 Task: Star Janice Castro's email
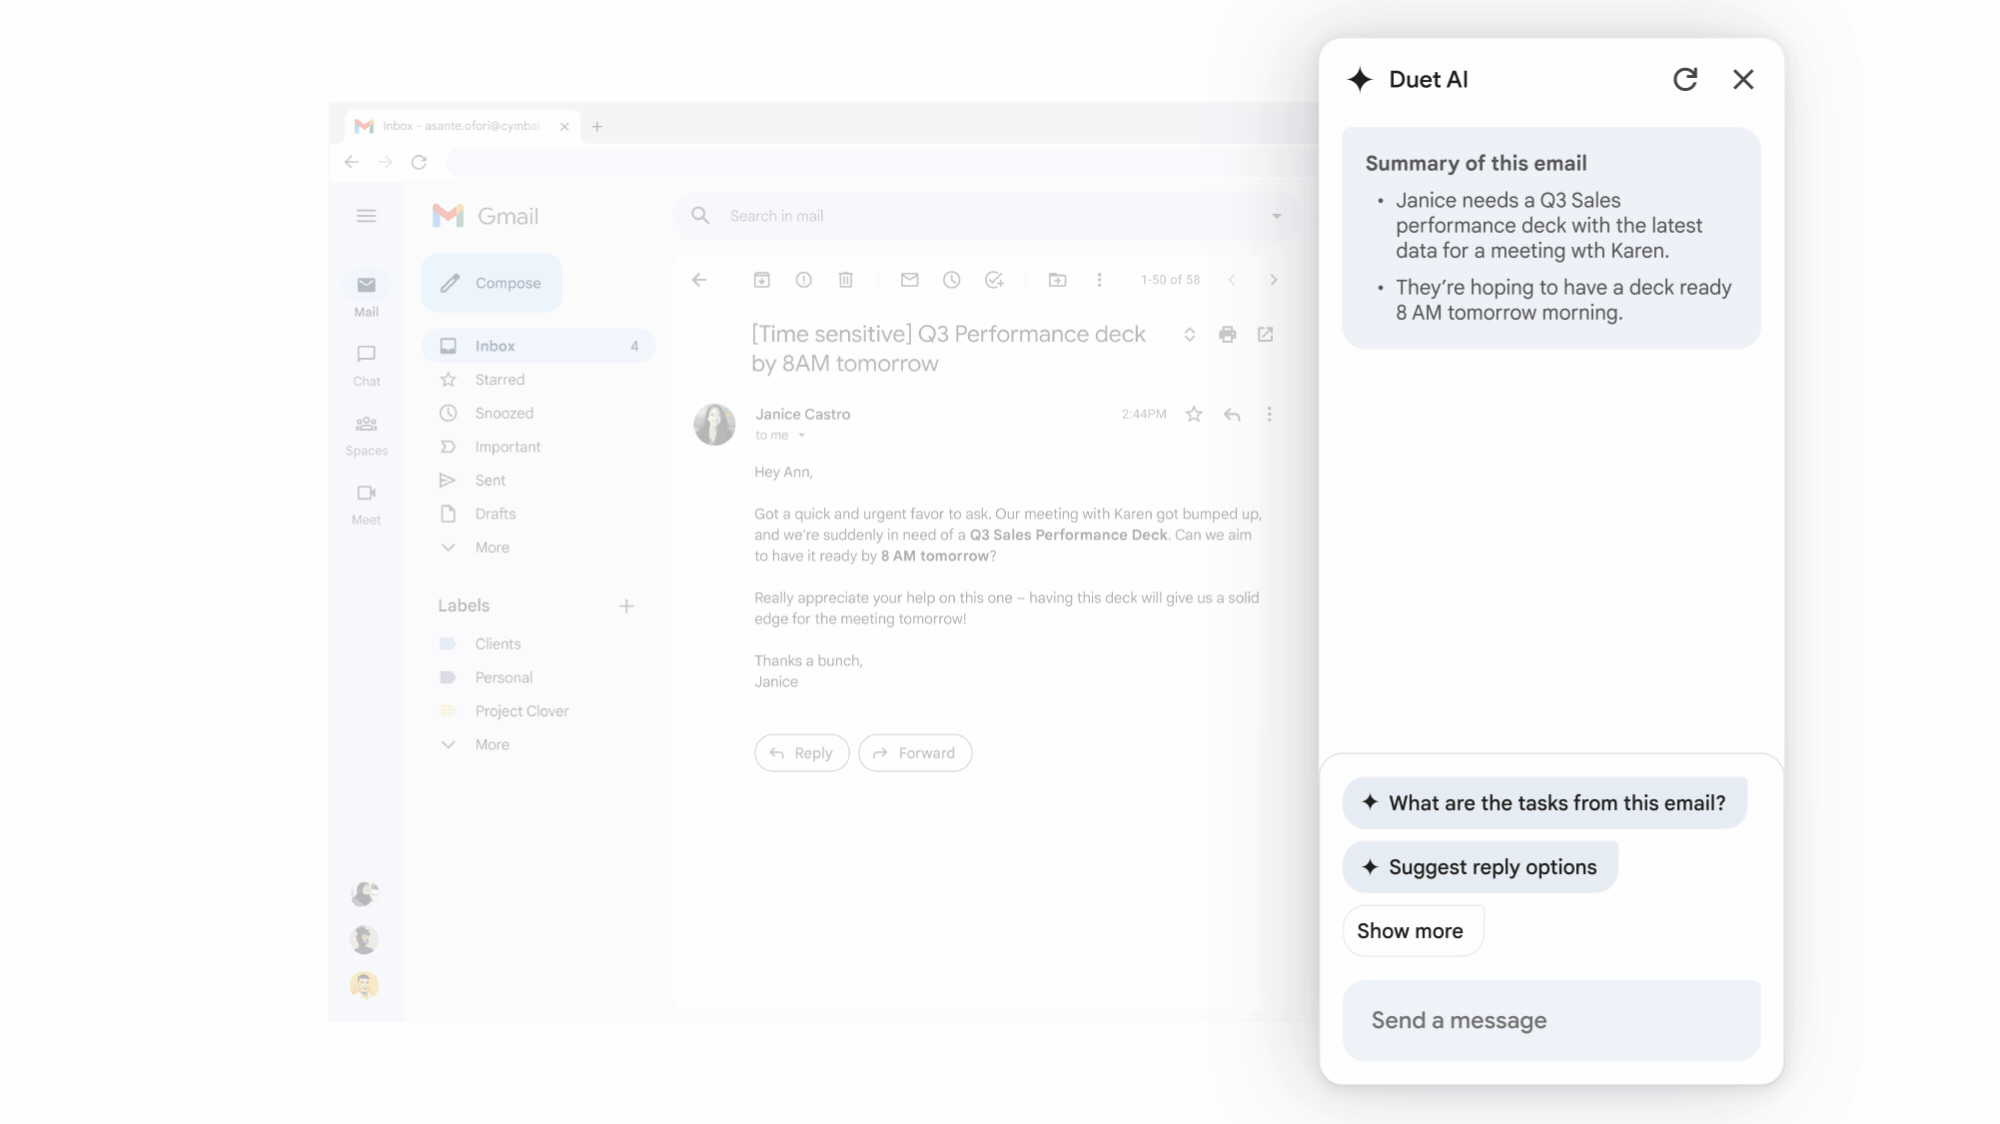1194,414
